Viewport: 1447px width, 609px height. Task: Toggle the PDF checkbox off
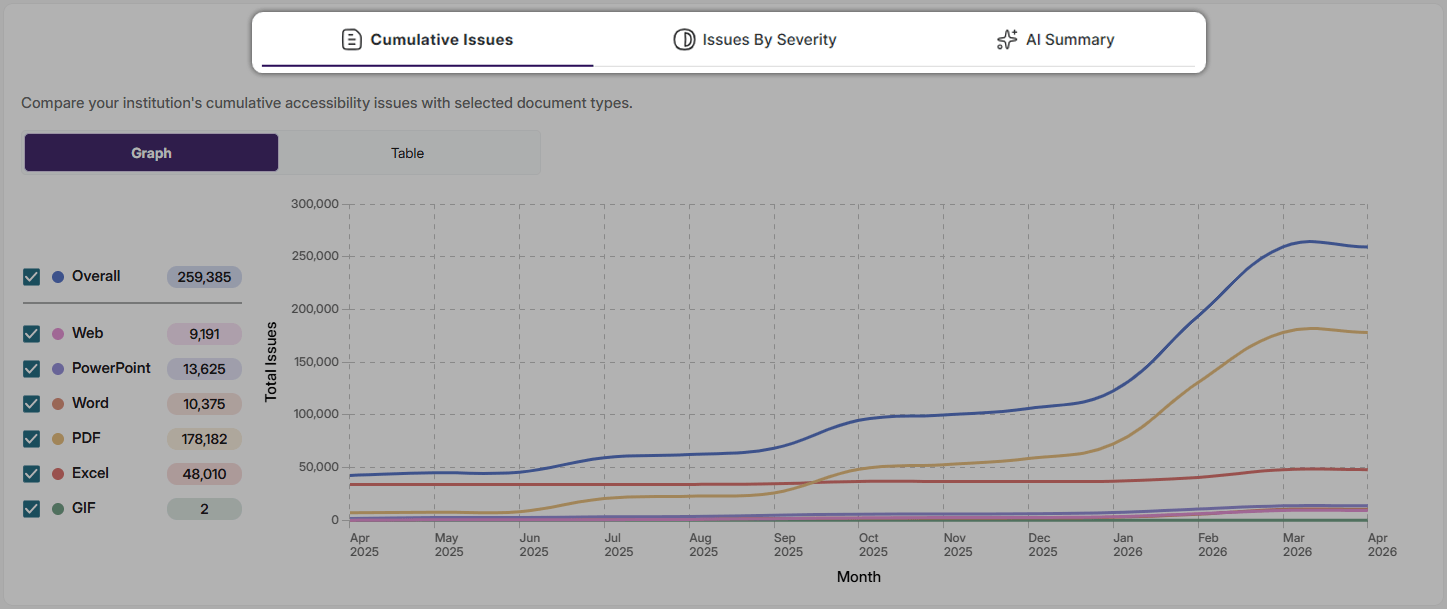click(31, 438)
